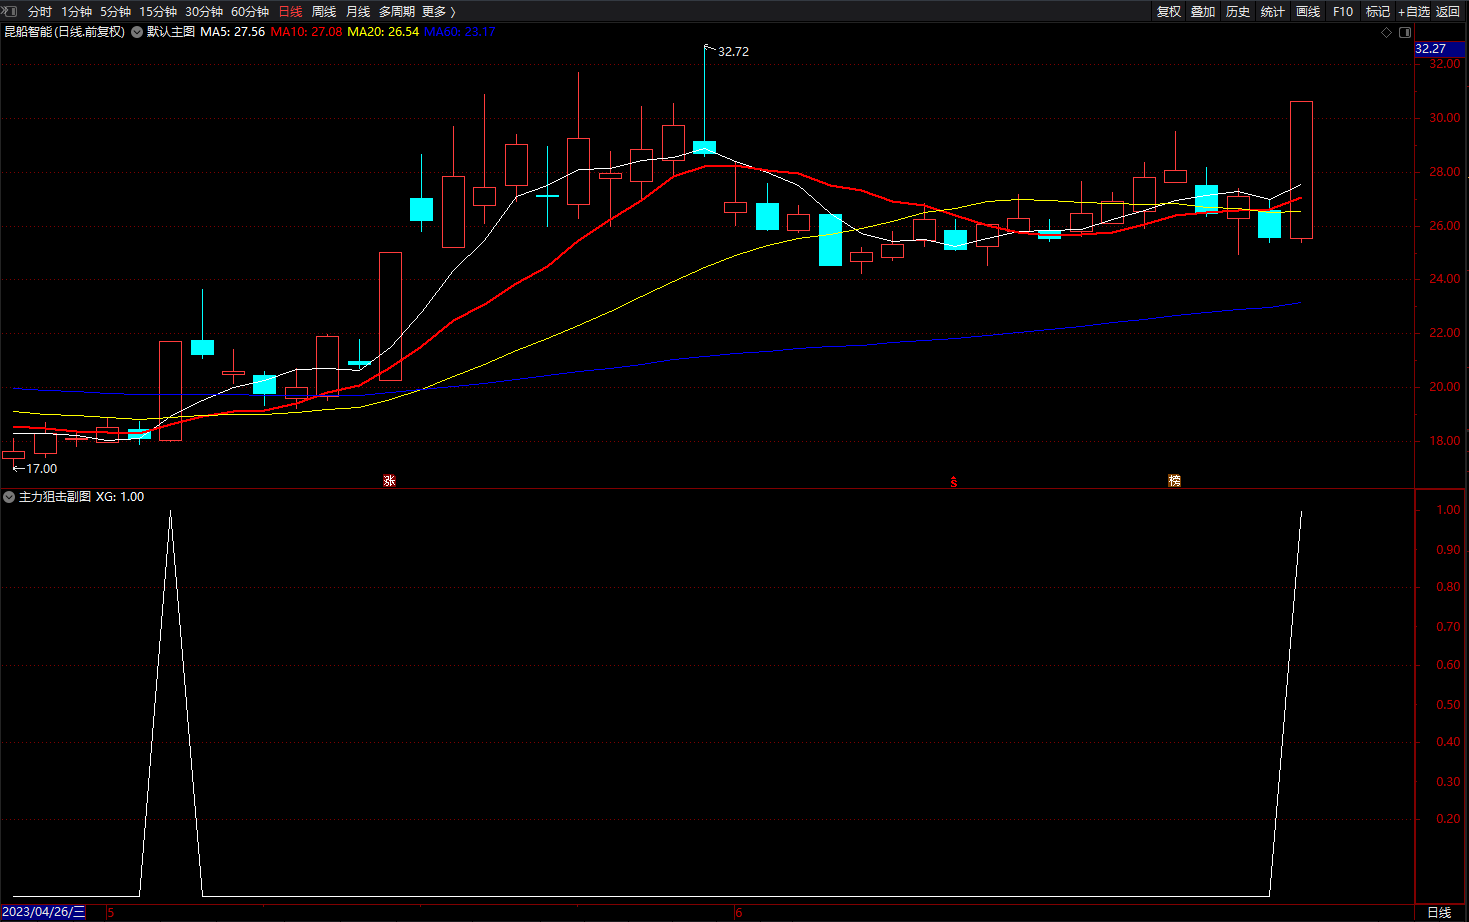Image resolution: width=1469 pixels, height=922 pixels.
Task: Click the collapse panel icon at top-left
Action: 10,11
